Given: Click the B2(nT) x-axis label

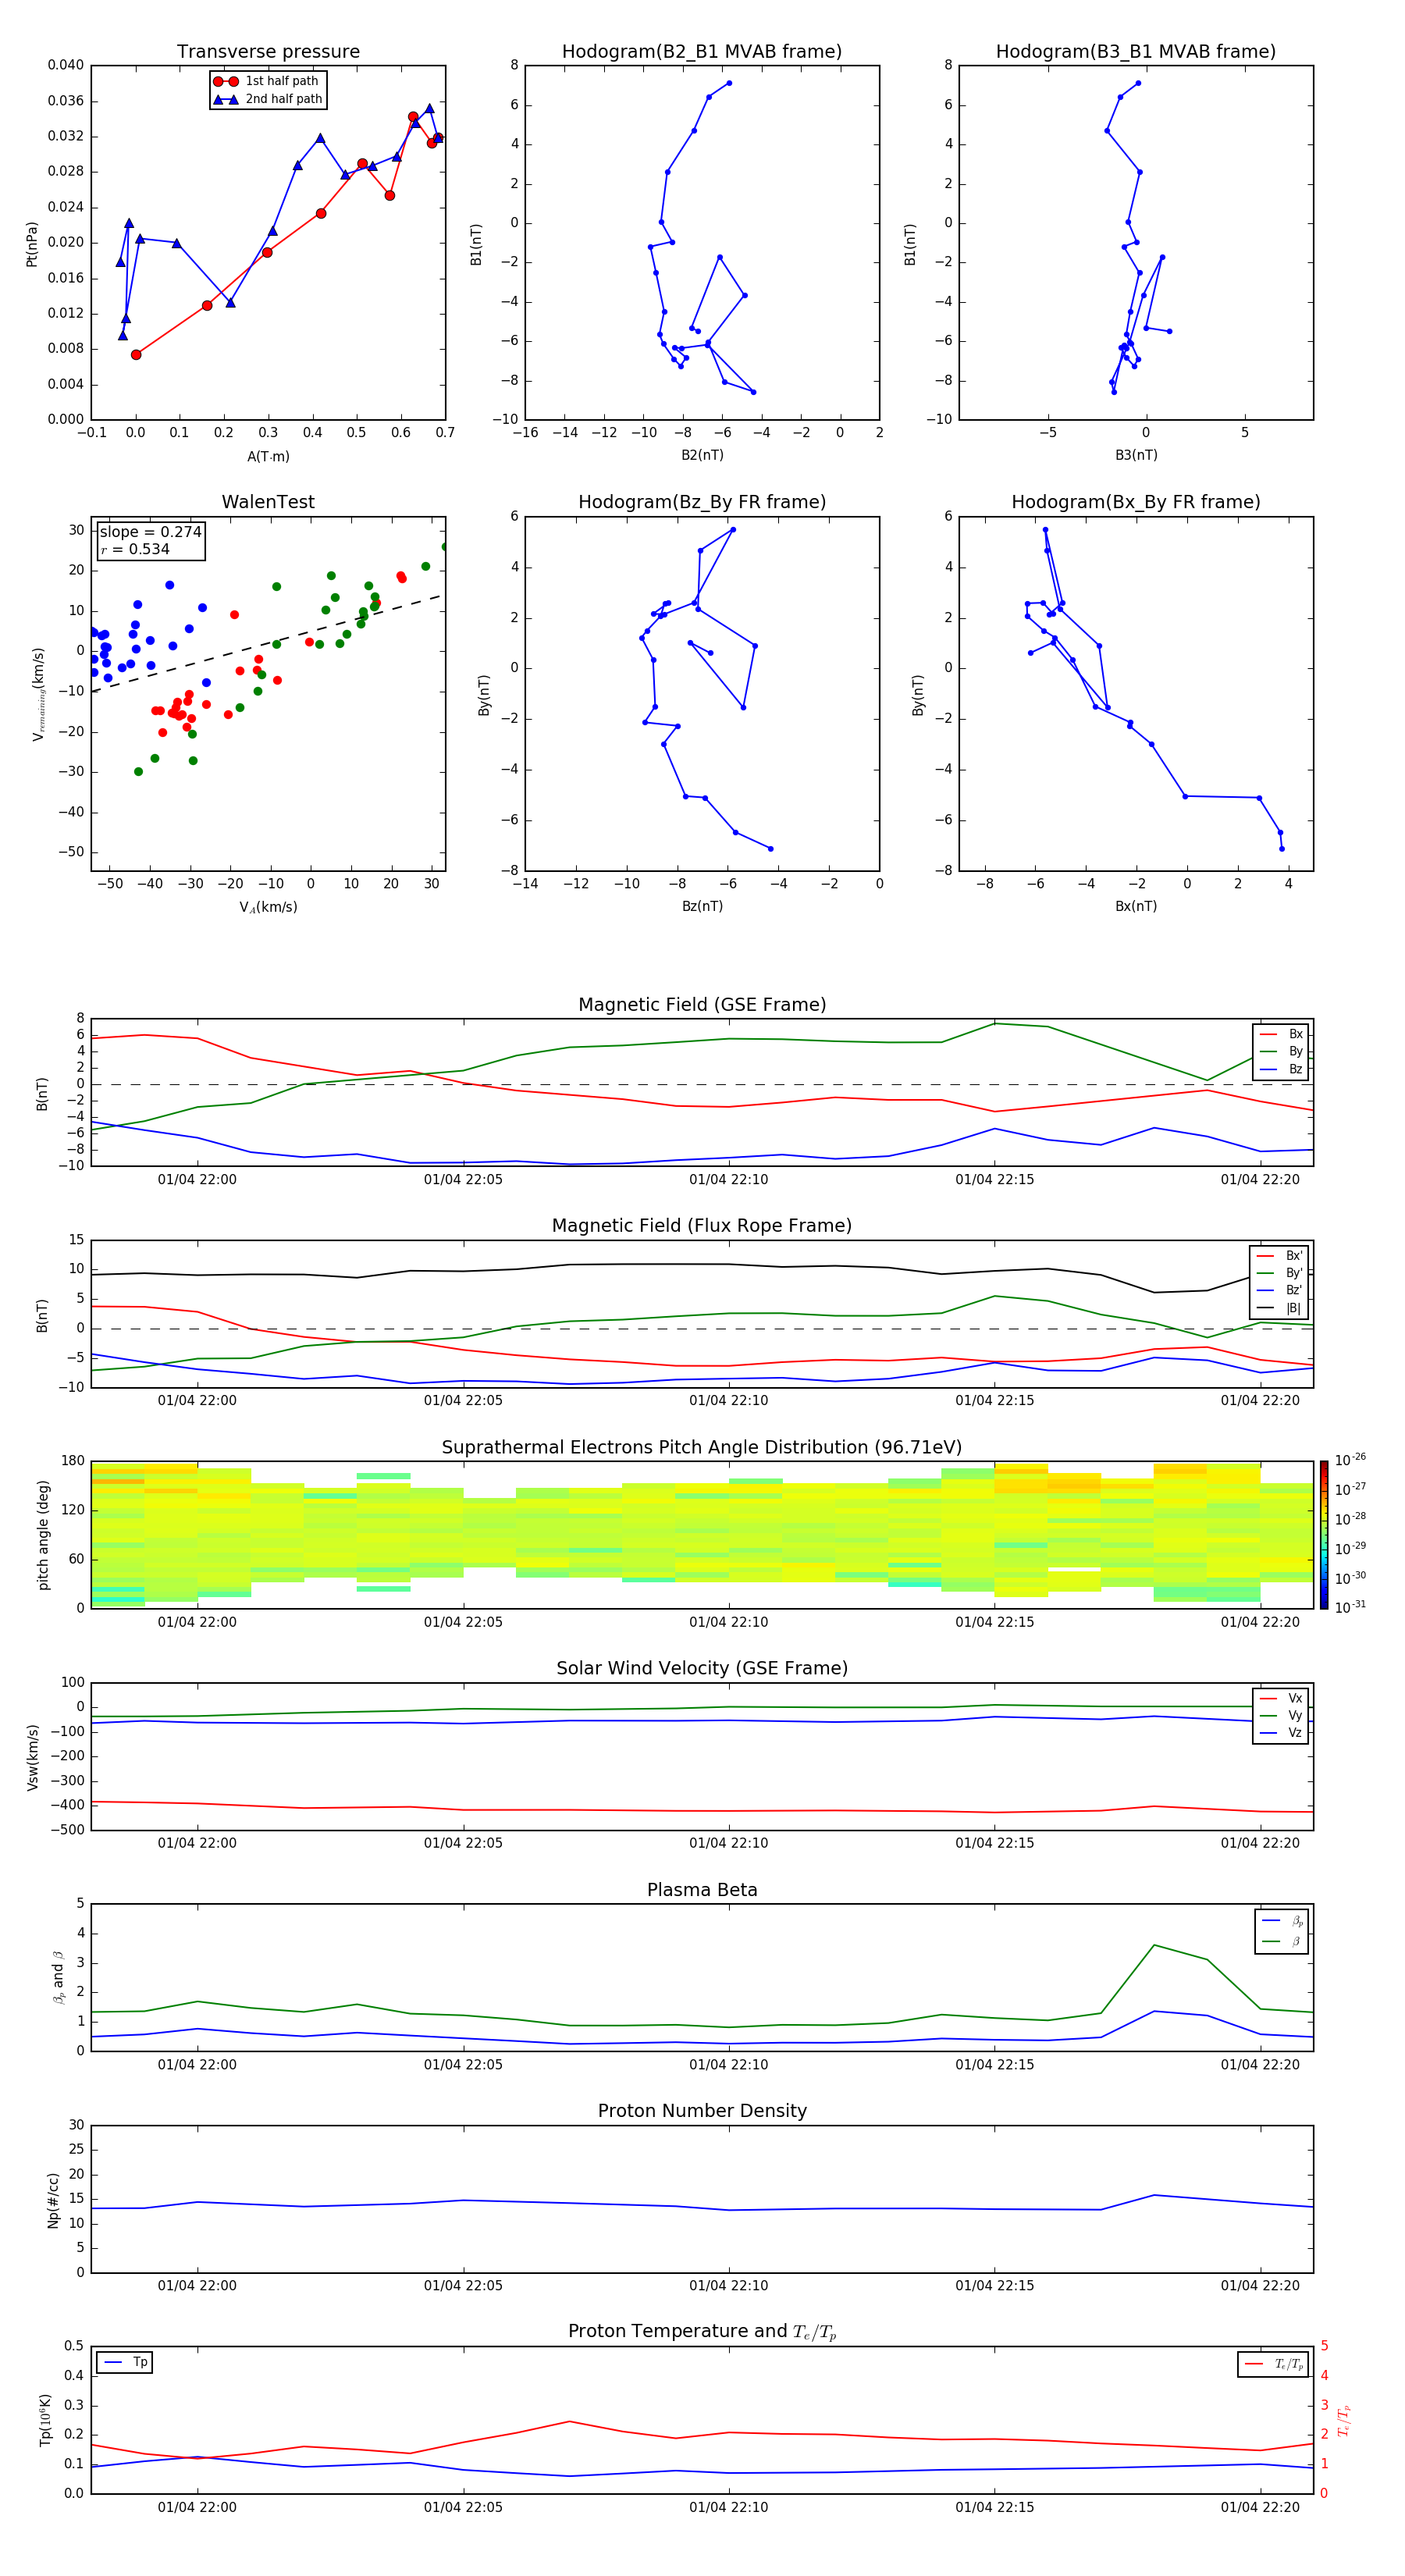Looking at the screenshot, I should tap(702, 455).
